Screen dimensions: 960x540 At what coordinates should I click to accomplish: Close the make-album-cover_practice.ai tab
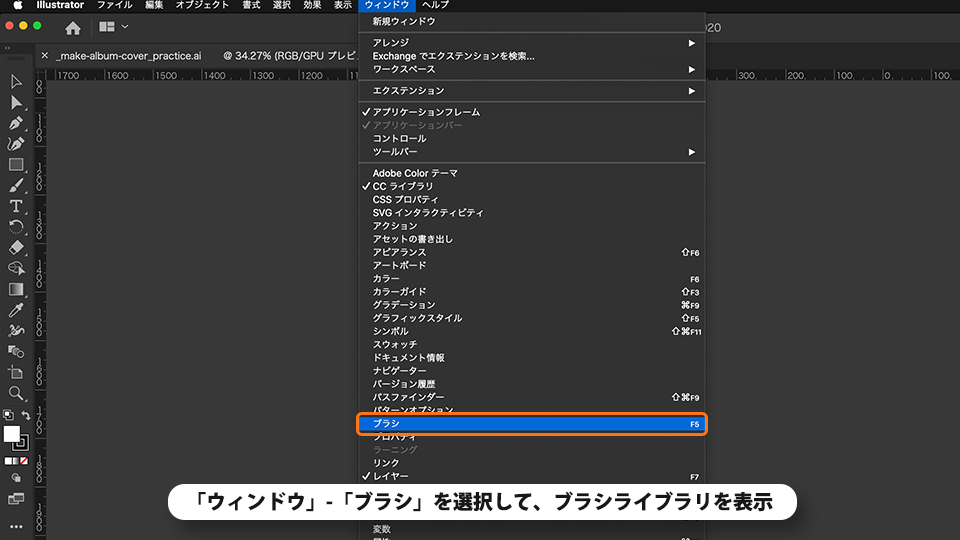click(45, 56)
